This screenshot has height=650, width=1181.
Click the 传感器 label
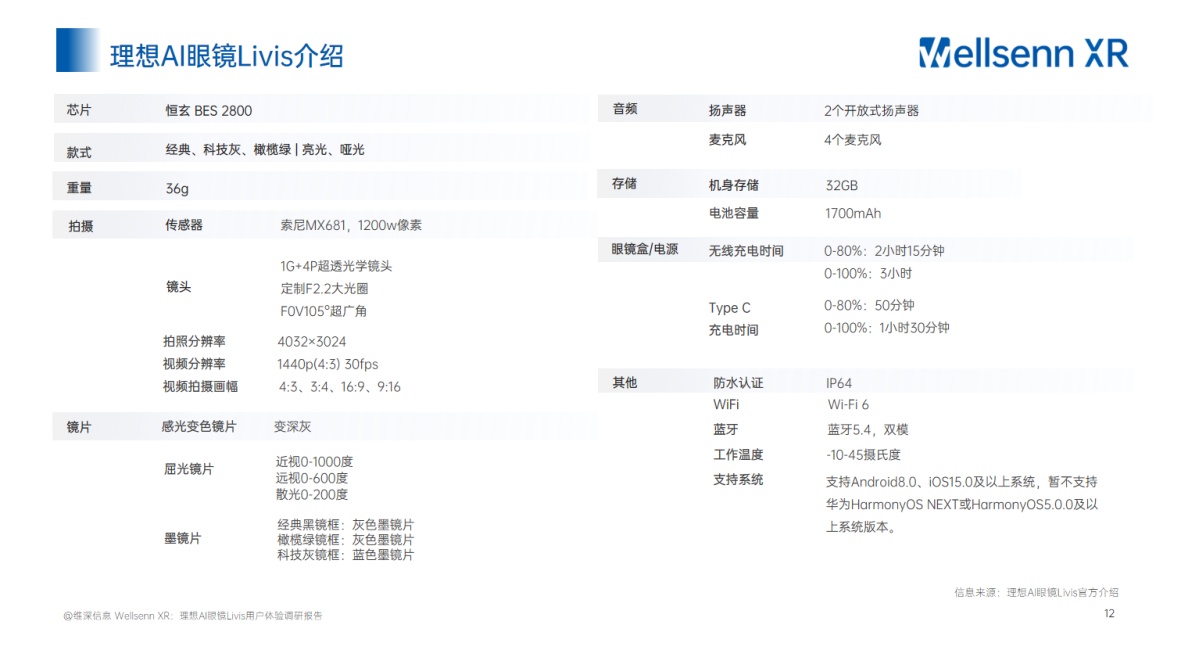(184, 224)
